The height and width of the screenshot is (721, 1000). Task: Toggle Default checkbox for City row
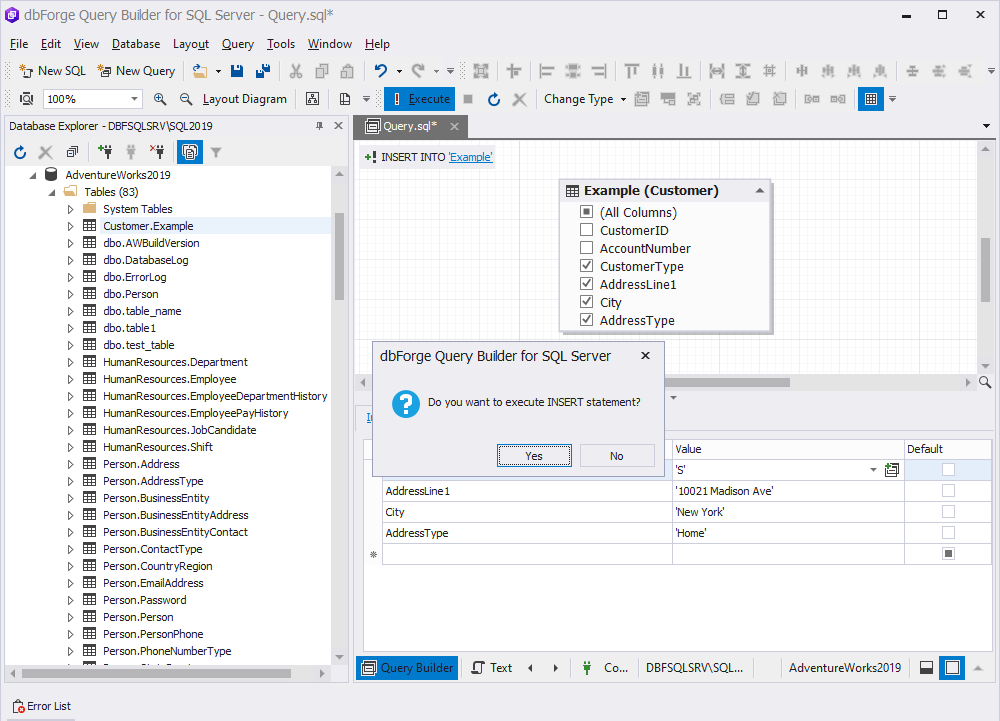948,511
